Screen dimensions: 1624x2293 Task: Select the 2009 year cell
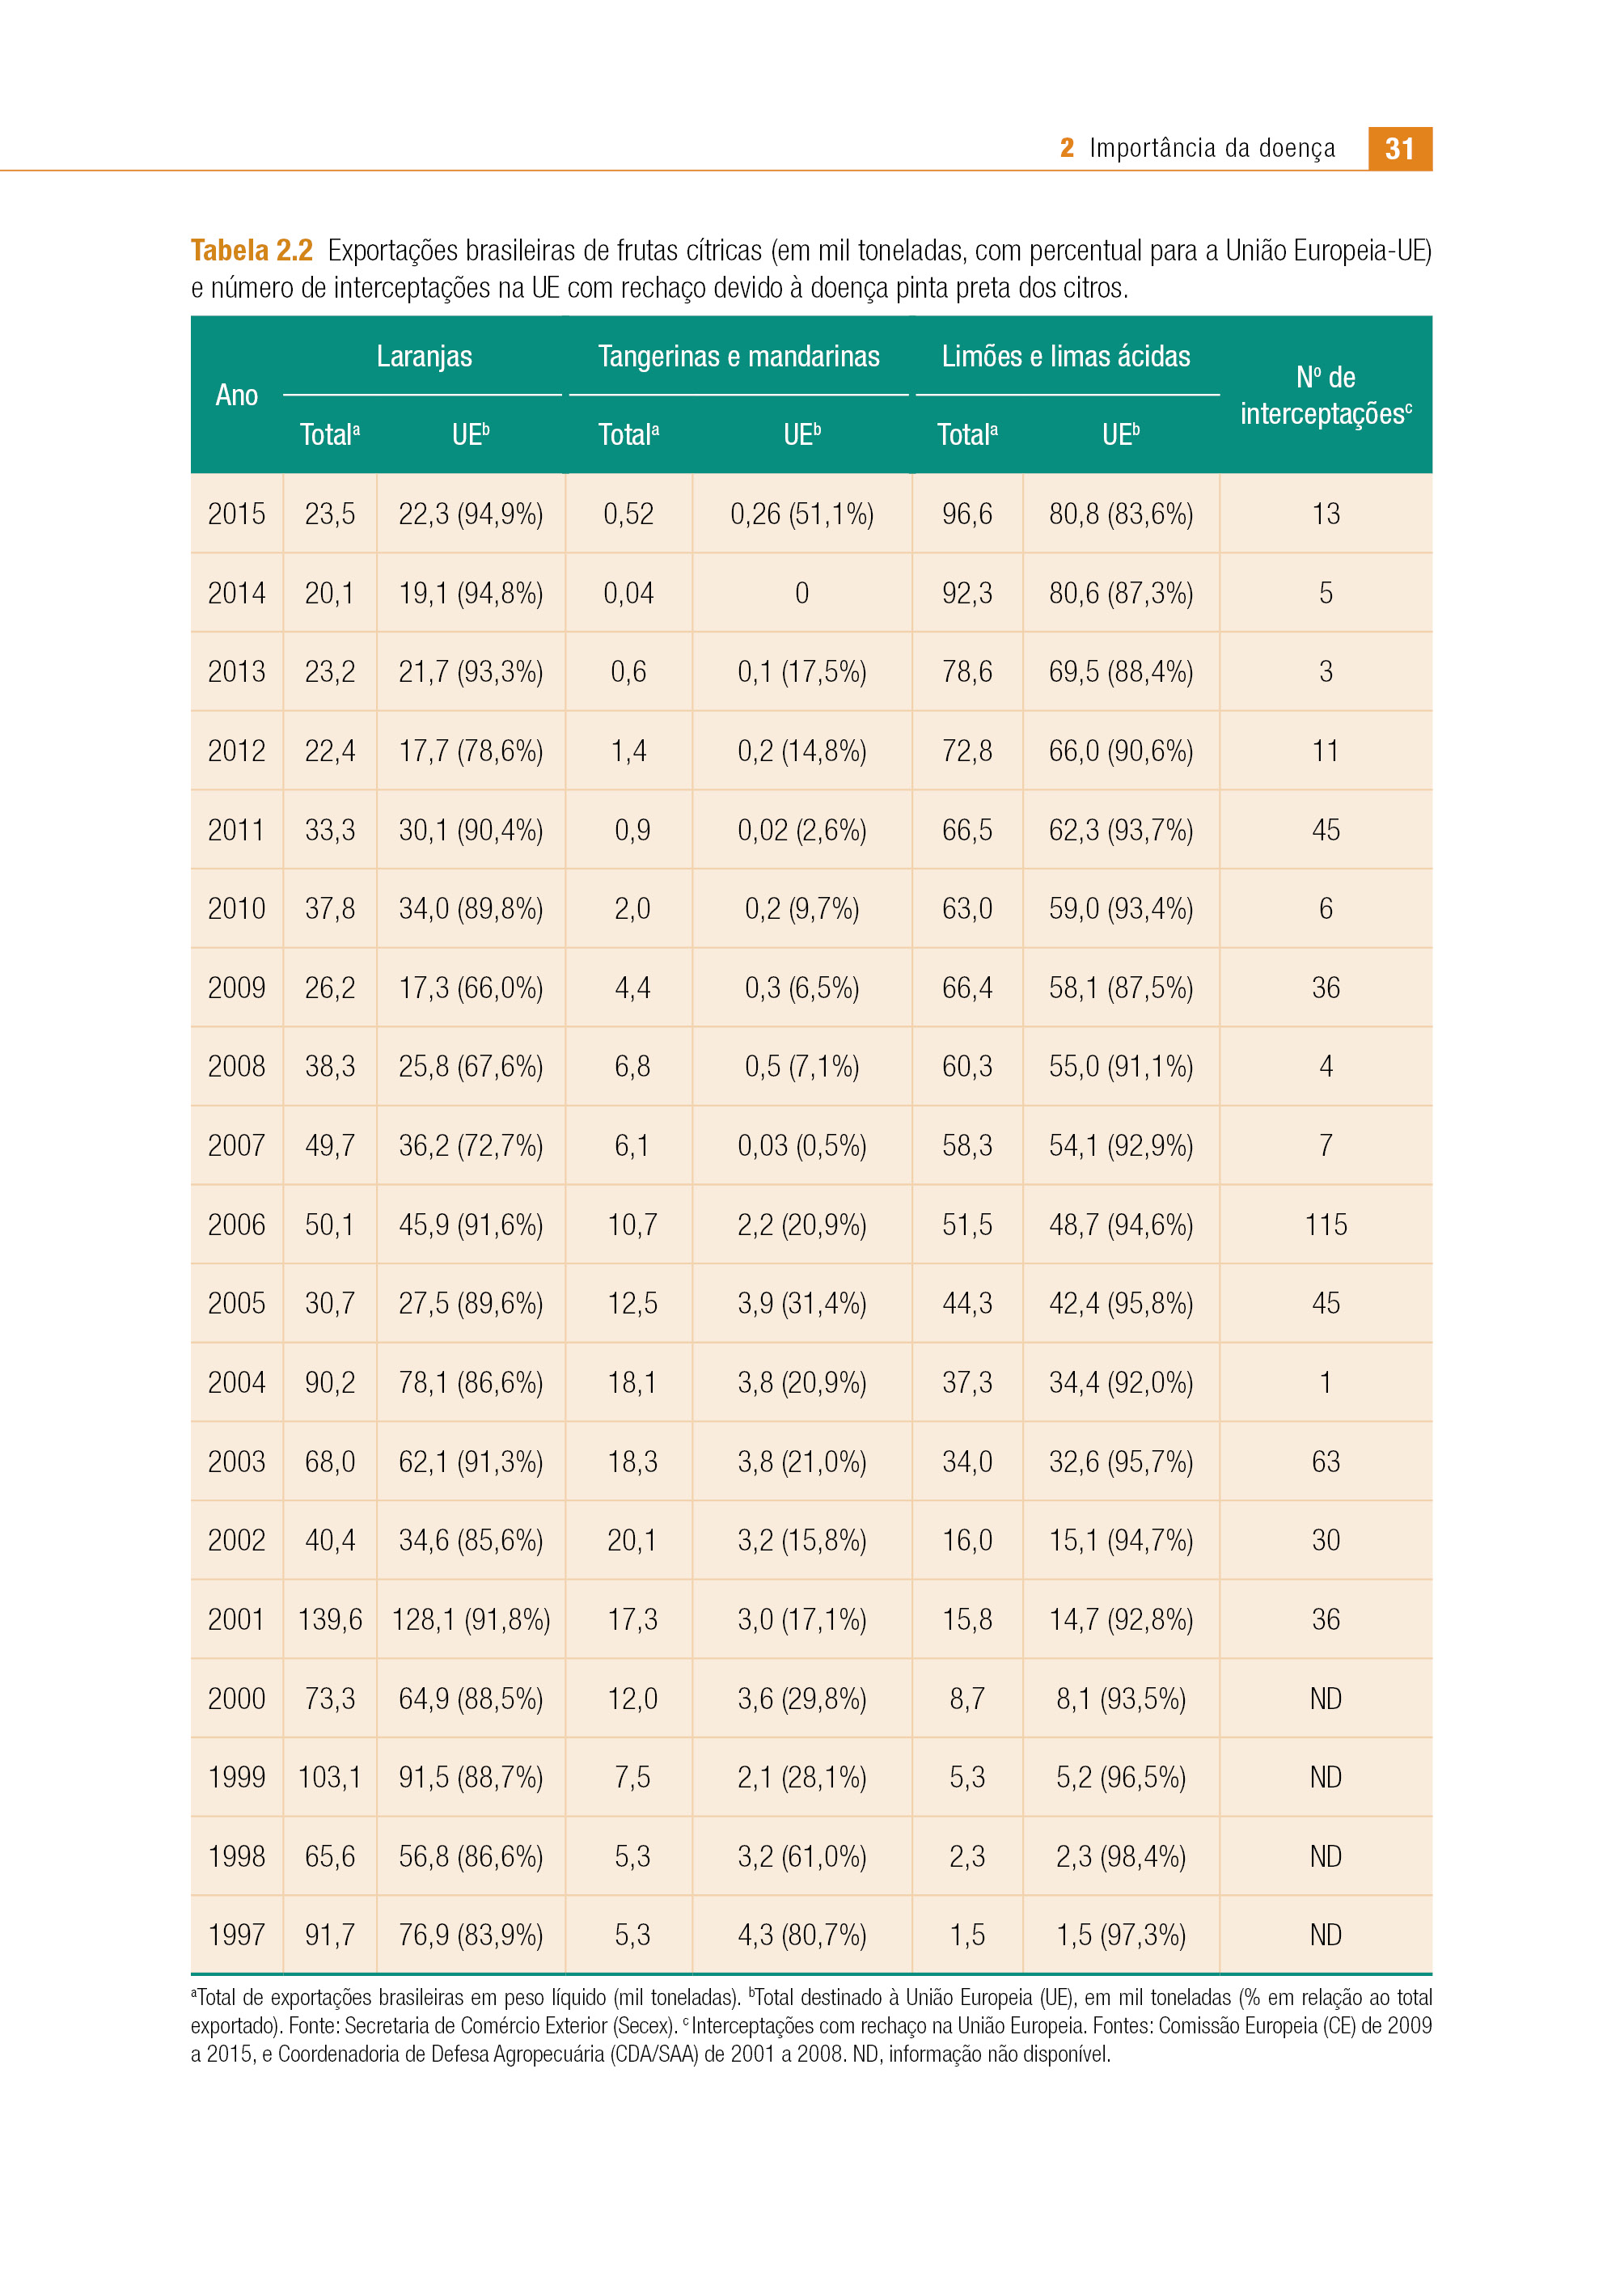click(237, 988)
